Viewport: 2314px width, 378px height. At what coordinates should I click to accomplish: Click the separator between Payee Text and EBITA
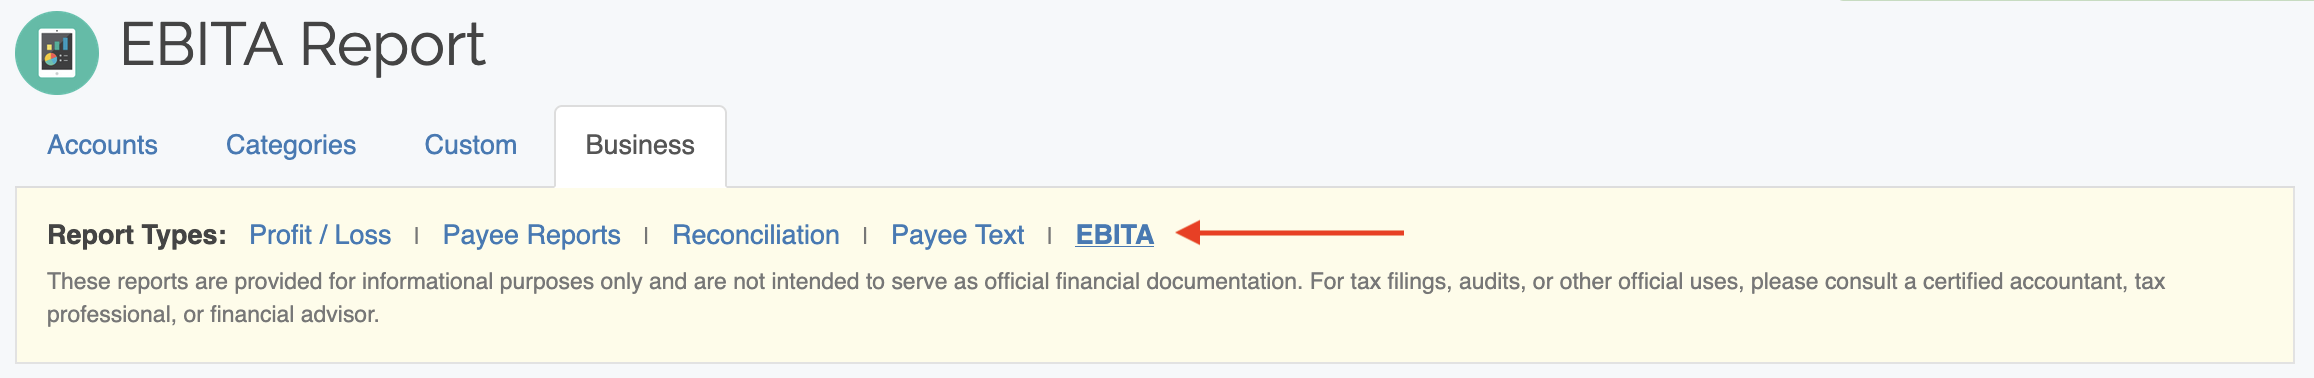tap(1049, 236)
